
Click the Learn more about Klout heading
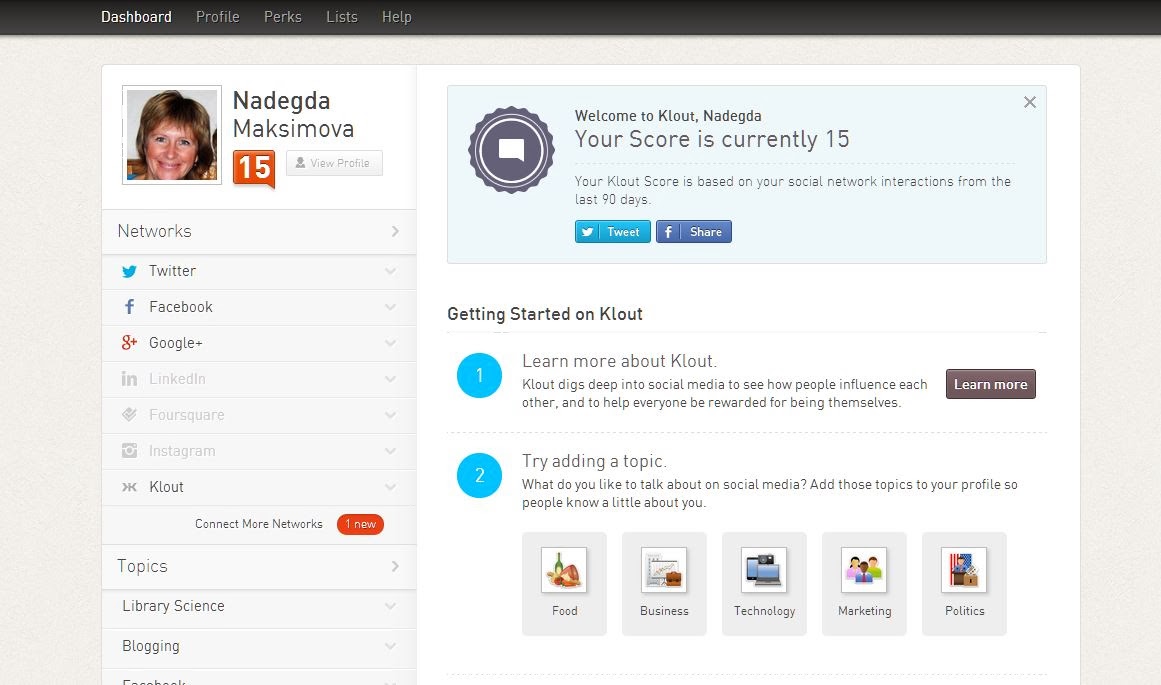[x=620, y=361]
